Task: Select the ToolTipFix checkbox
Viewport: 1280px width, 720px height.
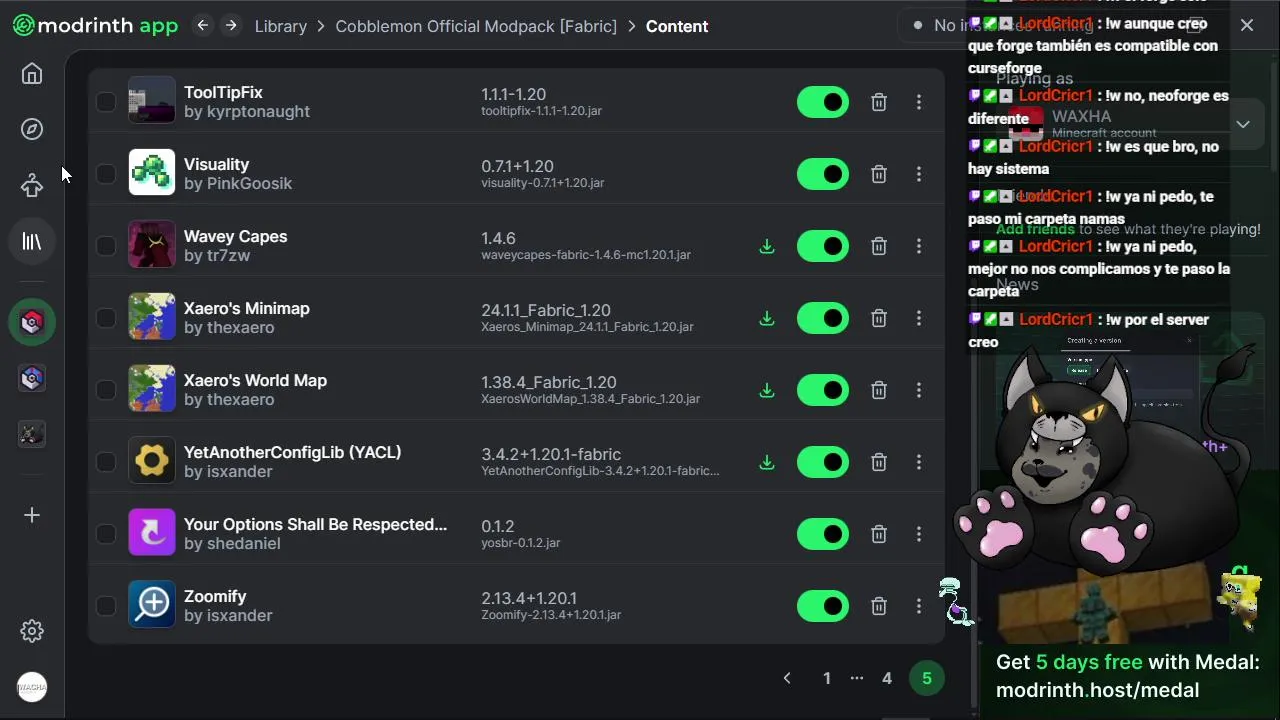Action: point(105,102)
